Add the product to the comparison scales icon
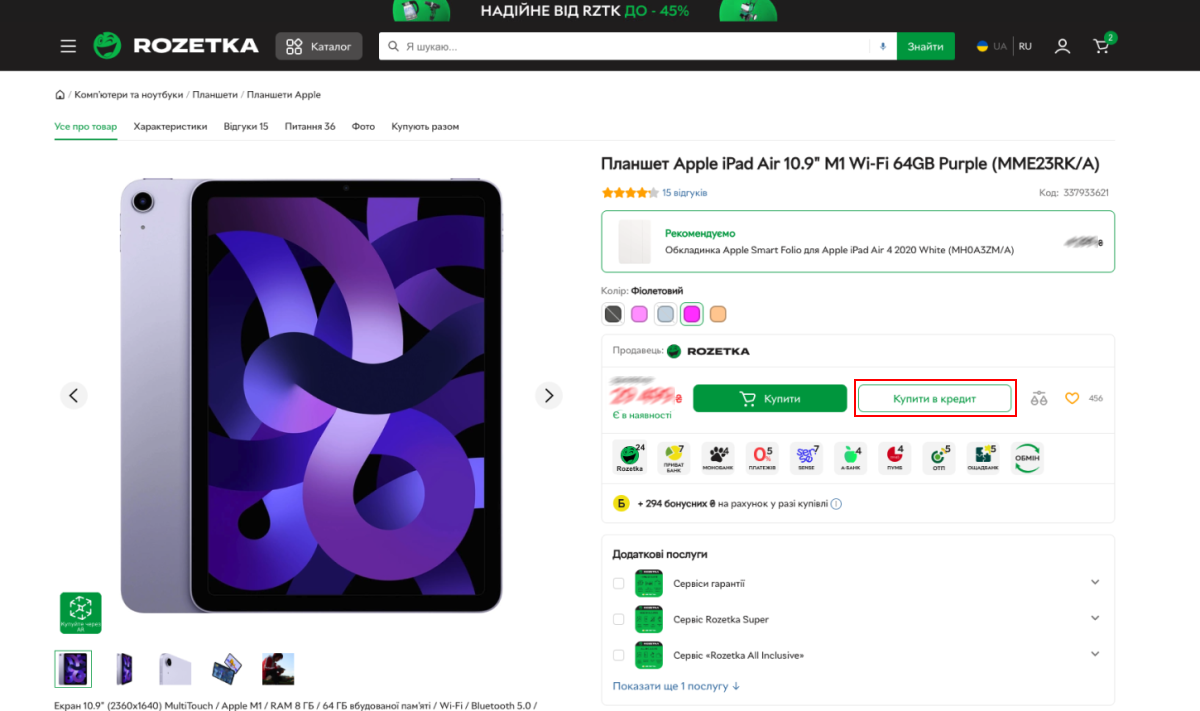The height and width of the screenshot is (711, 1200). coord(1039,398)
